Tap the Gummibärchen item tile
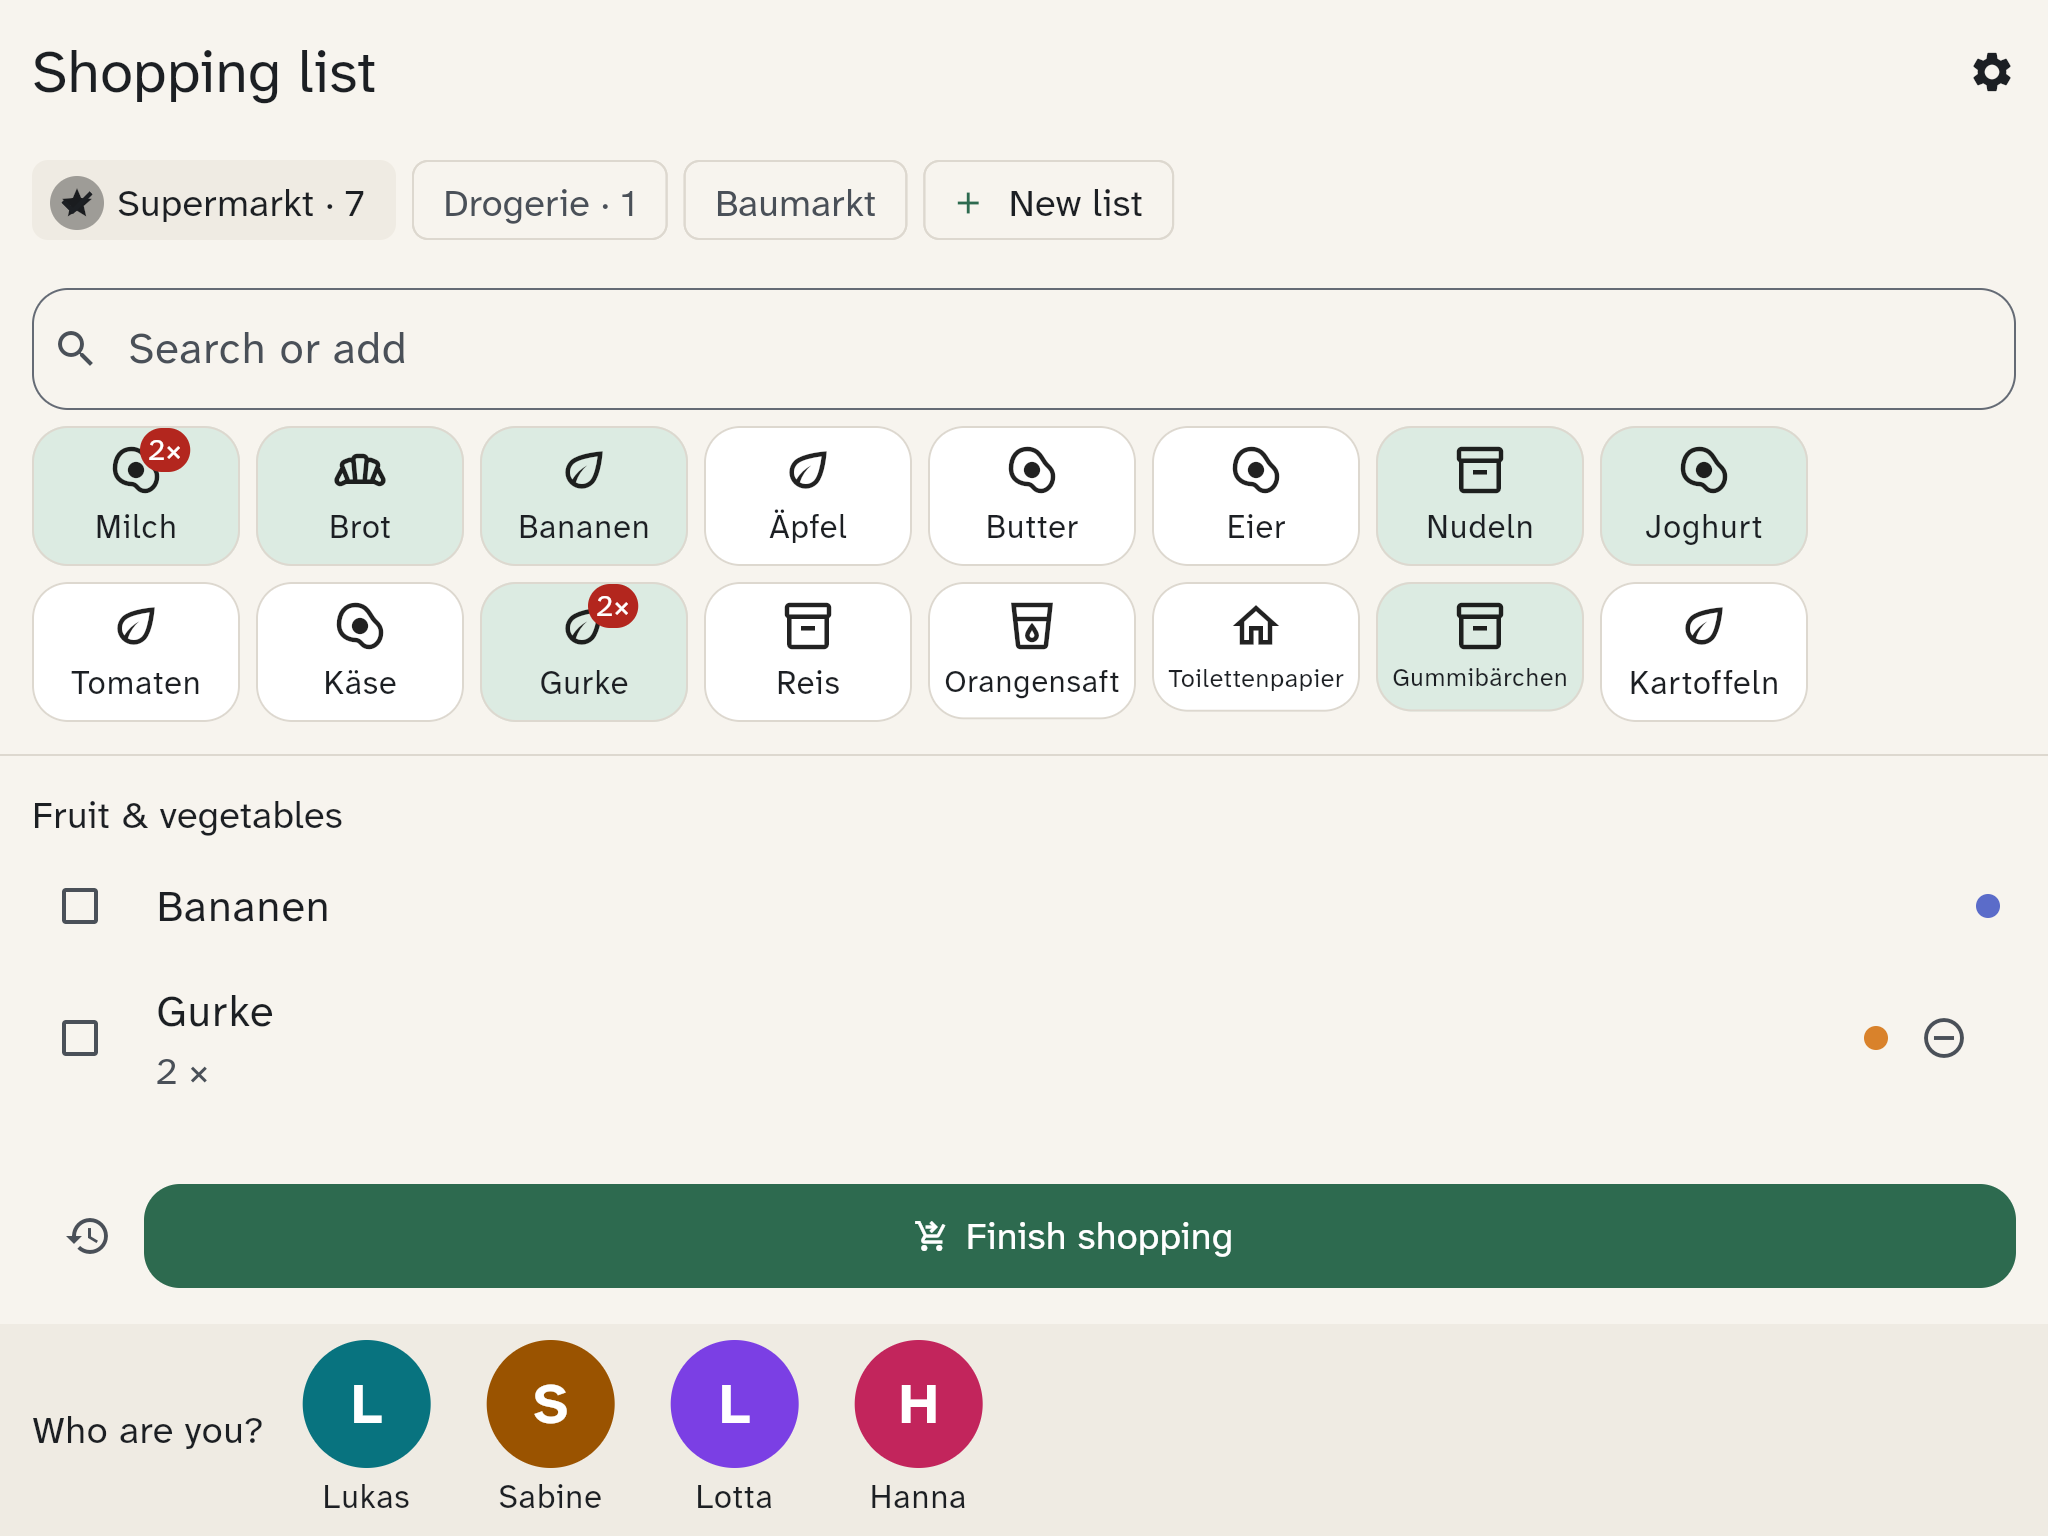This screenshot has height=1536, width=2048. (1480, 647)
